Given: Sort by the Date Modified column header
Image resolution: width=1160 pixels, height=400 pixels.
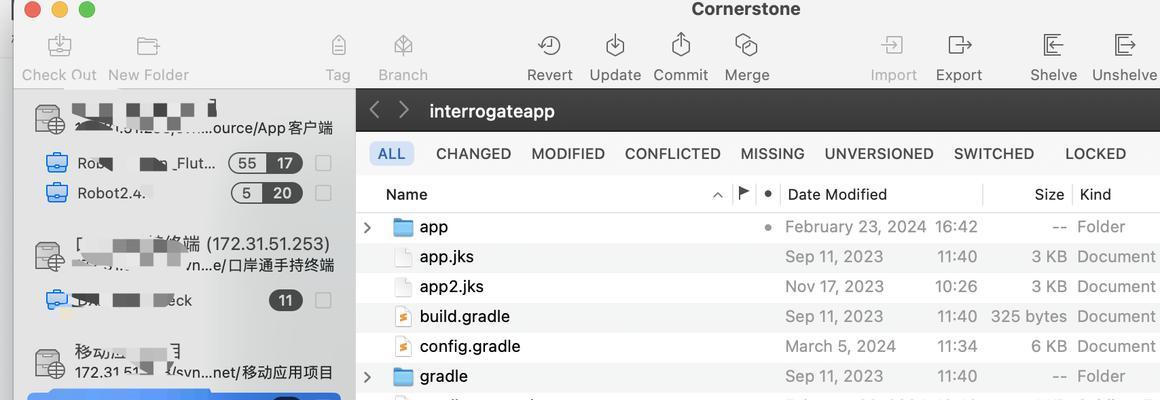Looking at the screenshot, I should tap(837, 194).
